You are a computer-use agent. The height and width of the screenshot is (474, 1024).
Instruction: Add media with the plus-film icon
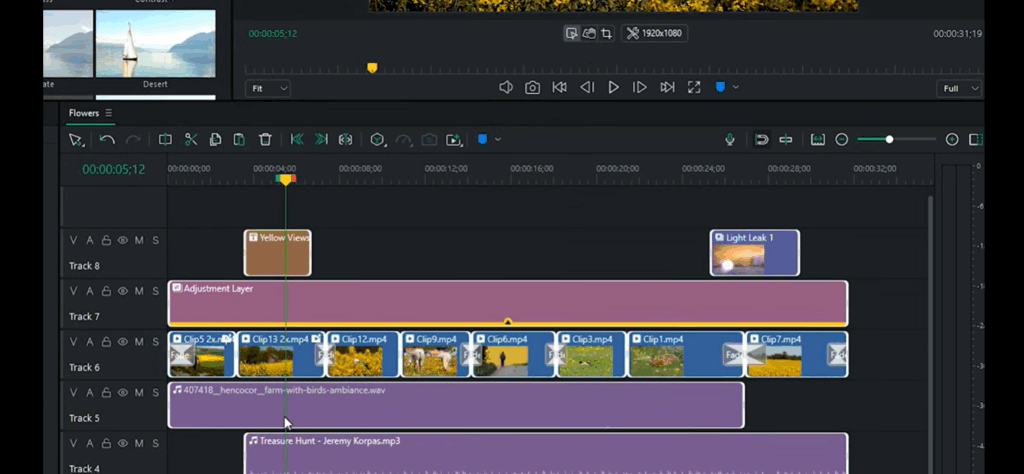(454, 140)
